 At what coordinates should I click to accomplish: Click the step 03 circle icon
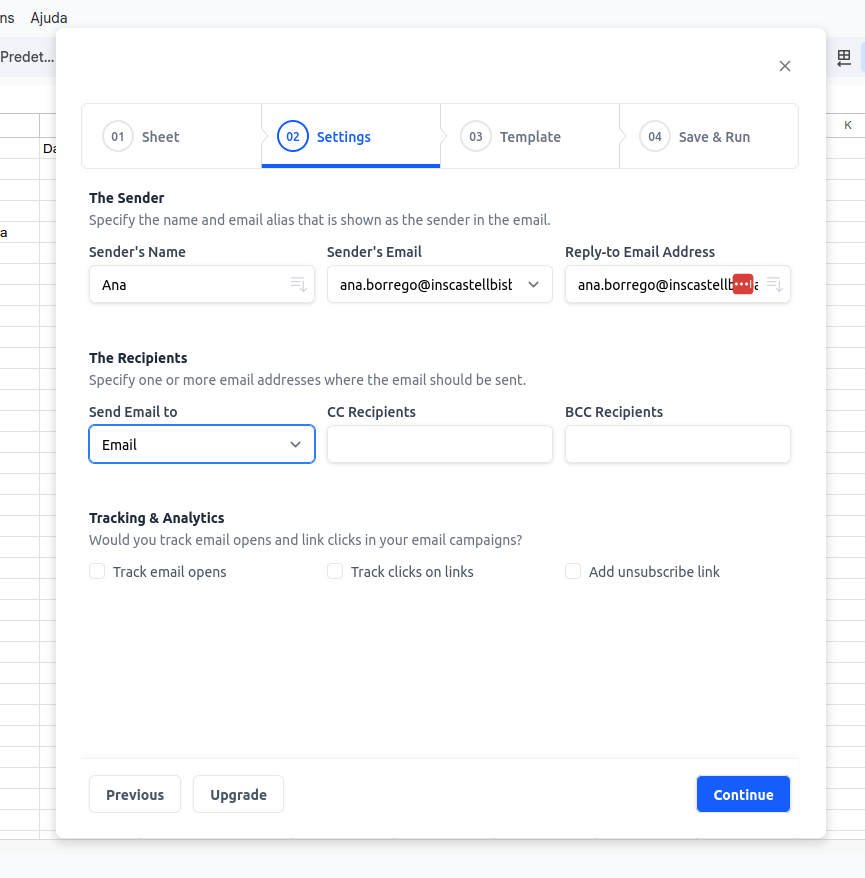pos(476,137)
